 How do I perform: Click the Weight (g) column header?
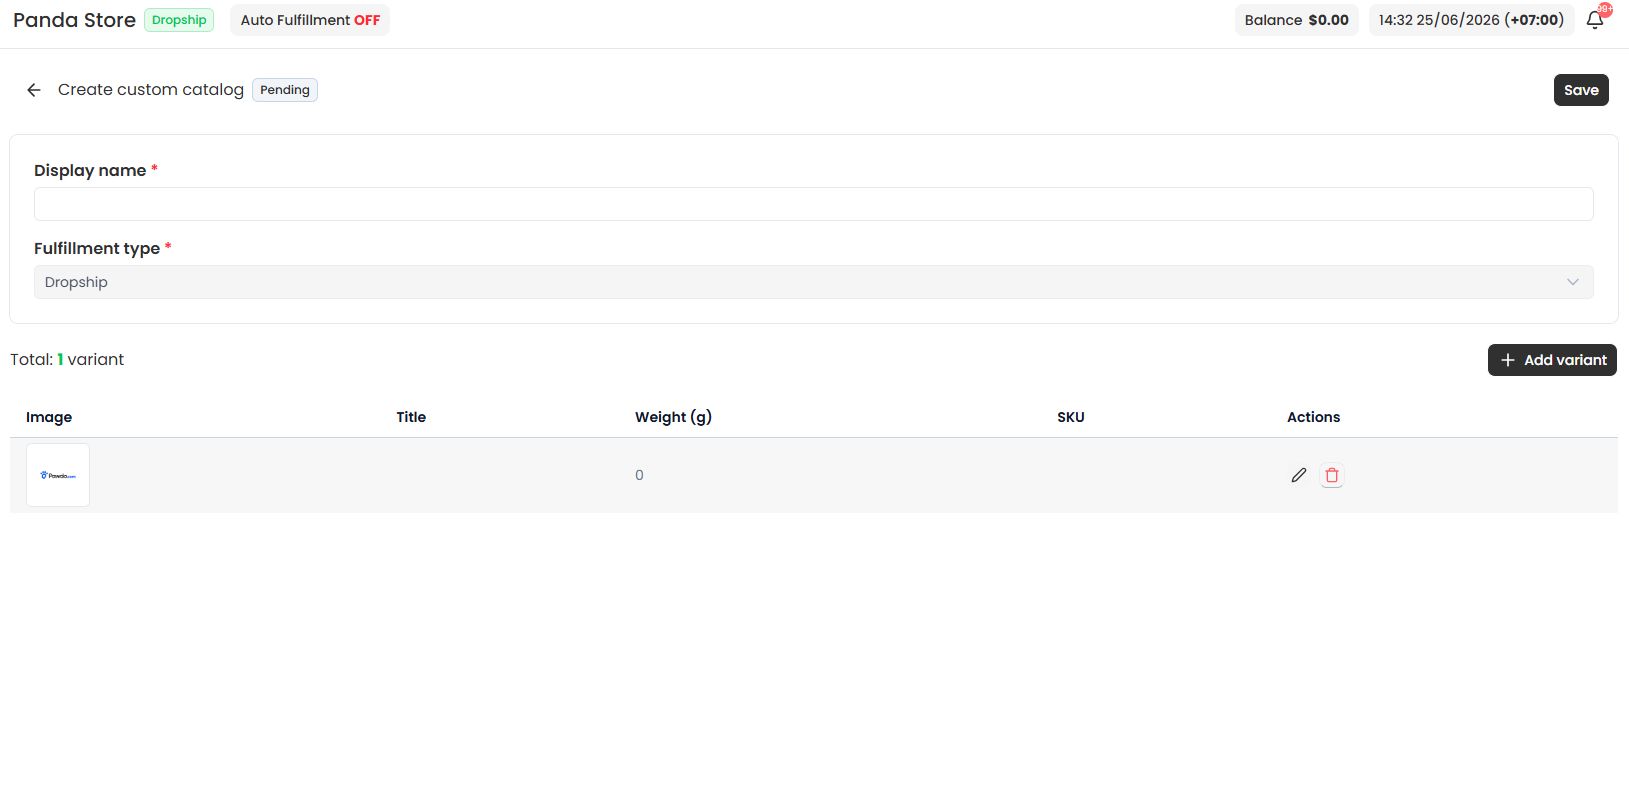[673, 417]
